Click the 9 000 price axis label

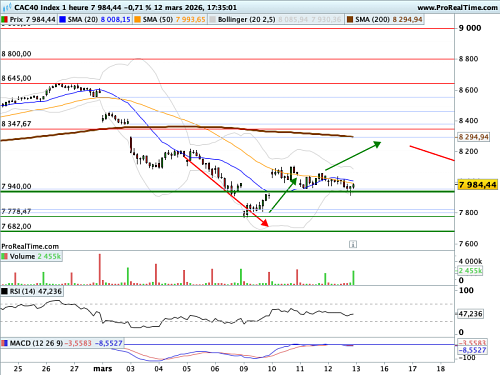coord(470,28)
